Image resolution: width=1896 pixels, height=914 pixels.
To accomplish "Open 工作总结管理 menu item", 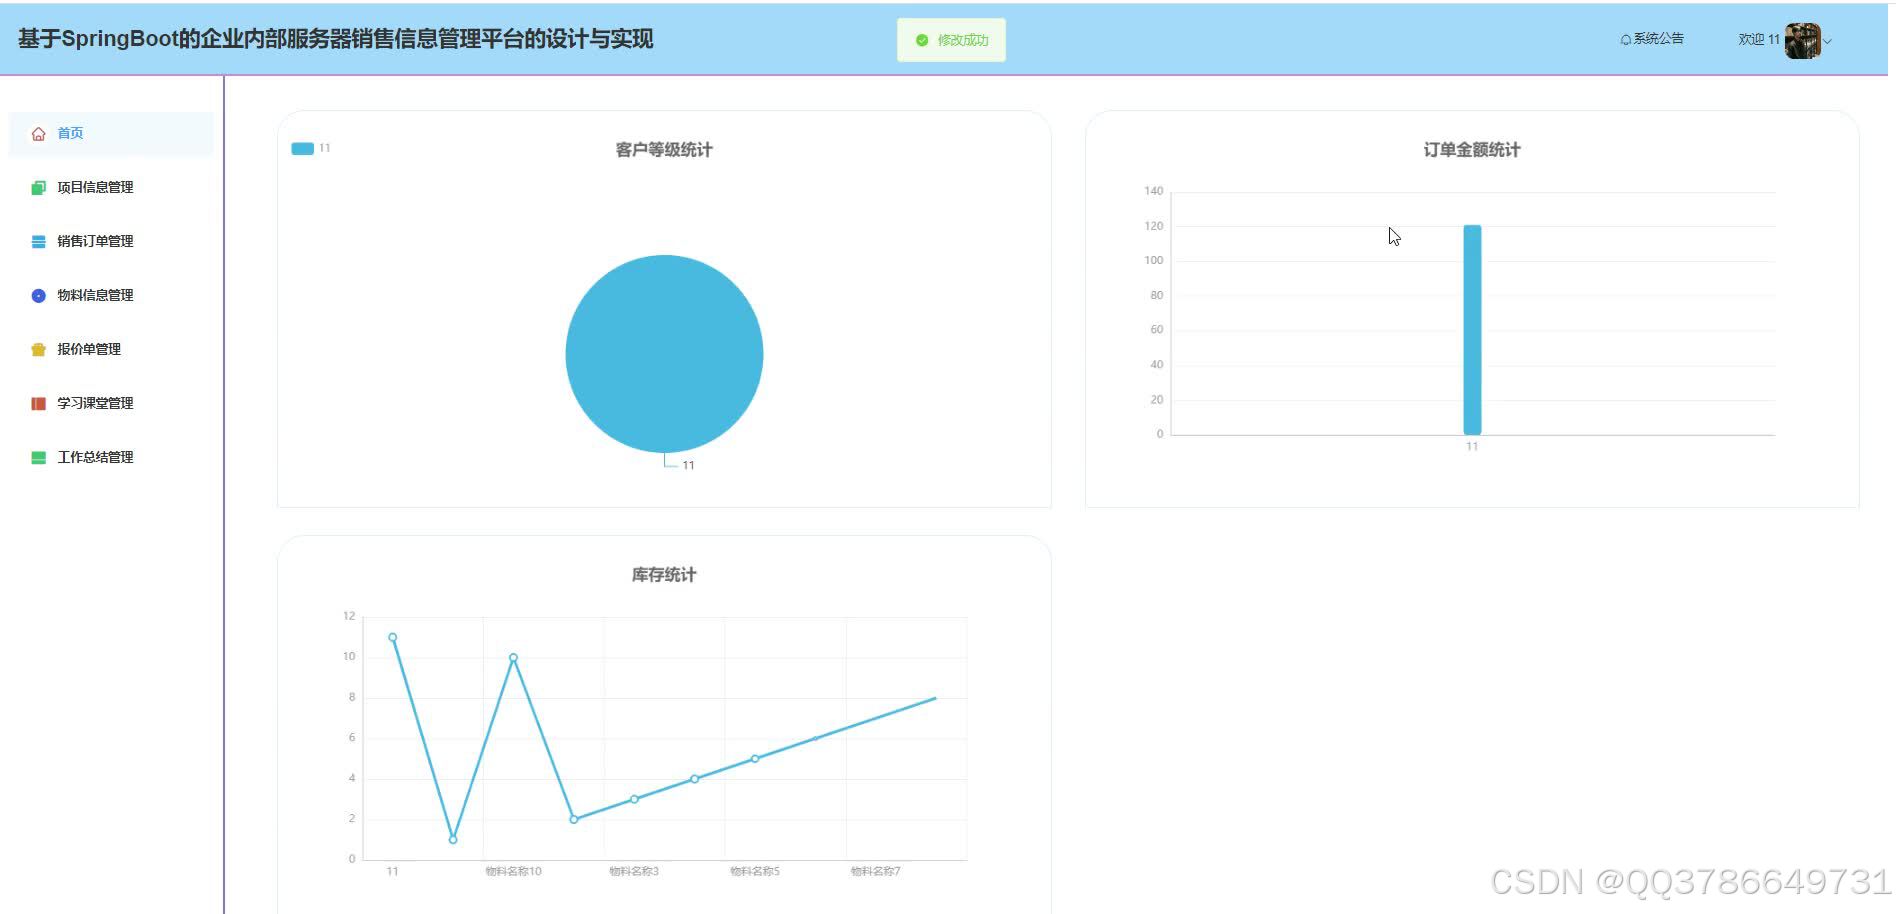I will 95,457.
